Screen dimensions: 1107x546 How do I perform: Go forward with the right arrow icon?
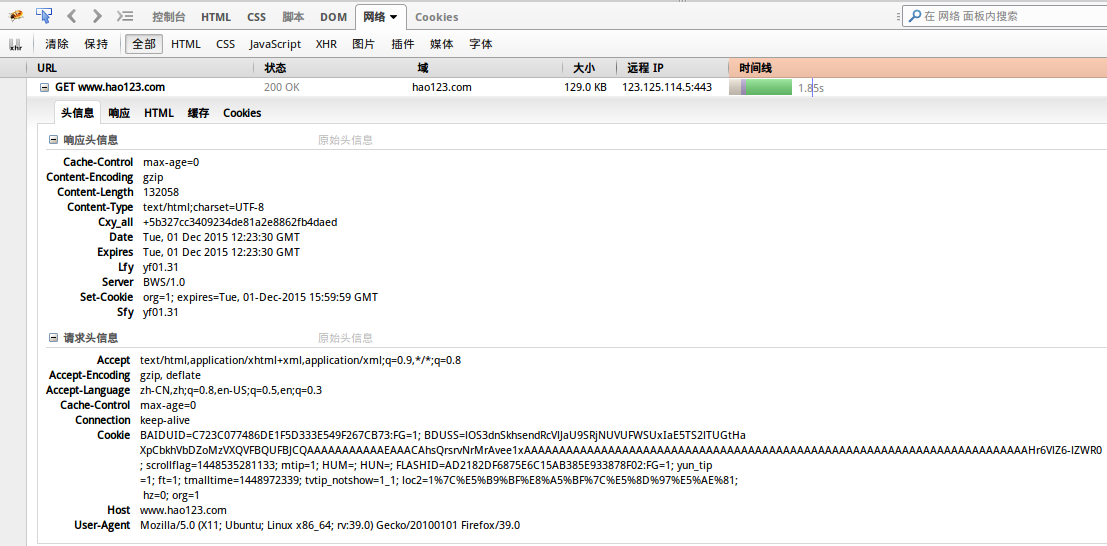[x=97, y=16]
